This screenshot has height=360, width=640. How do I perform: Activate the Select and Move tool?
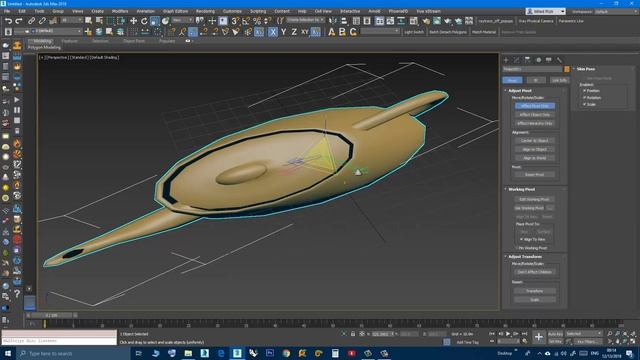(x=133, y=21)
